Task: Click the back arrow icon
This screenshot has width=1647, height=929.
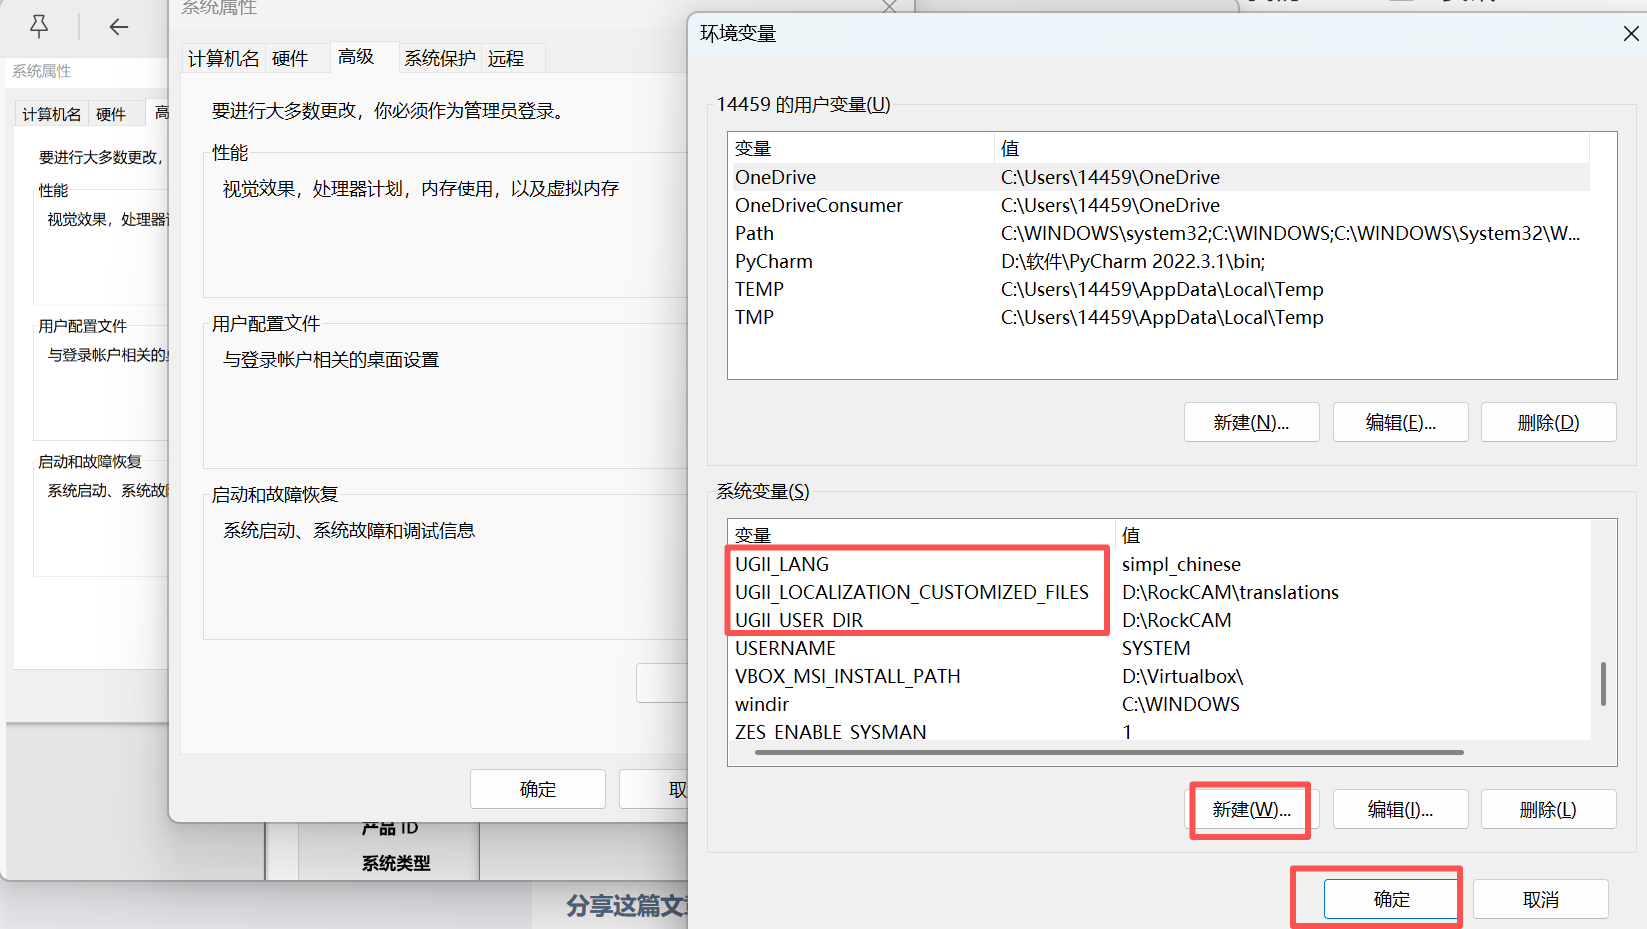Action: pos(119,27)
